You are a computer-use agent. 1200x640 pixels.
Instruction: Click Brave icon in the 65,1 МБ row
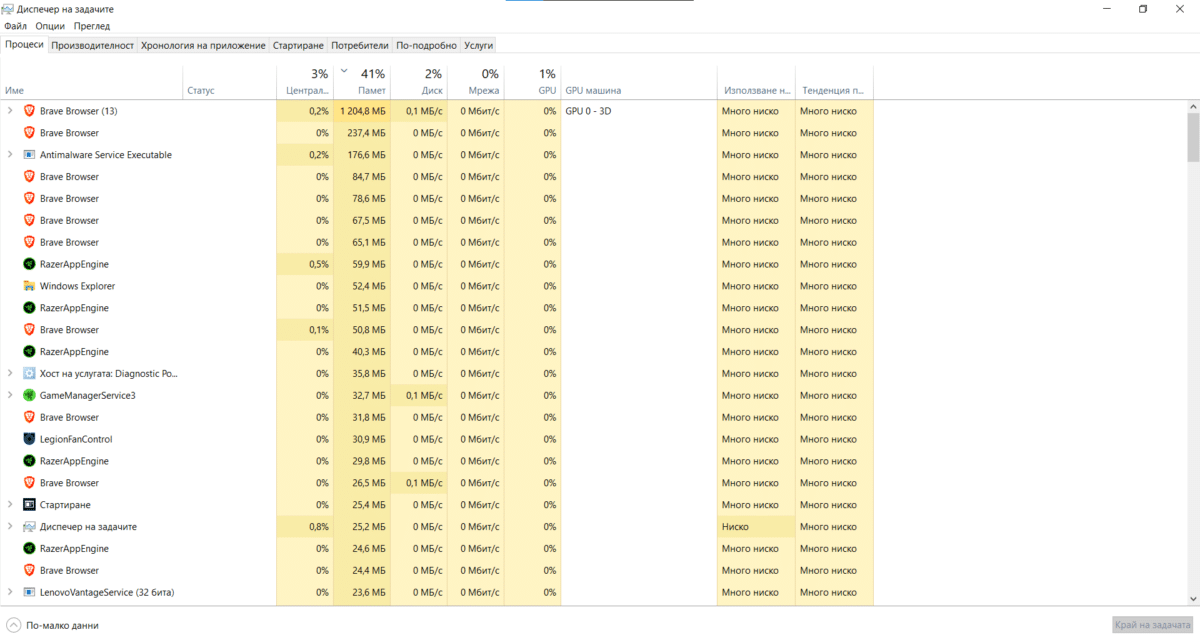click(x=29, y=242)
